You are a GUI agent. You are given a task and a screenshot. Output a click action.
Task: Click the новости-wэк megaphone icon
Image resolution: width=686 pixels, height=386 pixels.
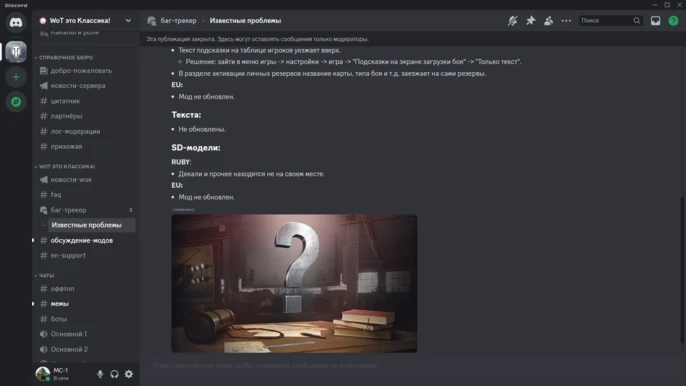point(44,179)
